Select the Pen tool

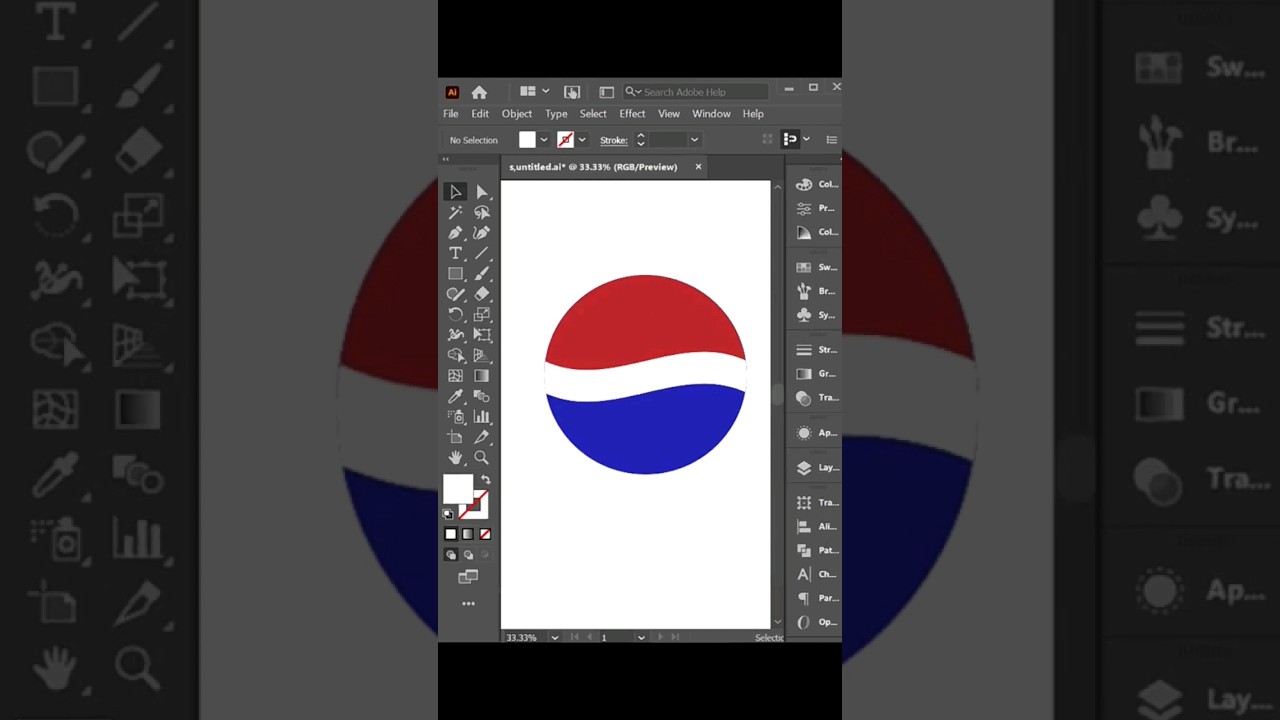tap(455, 232)
